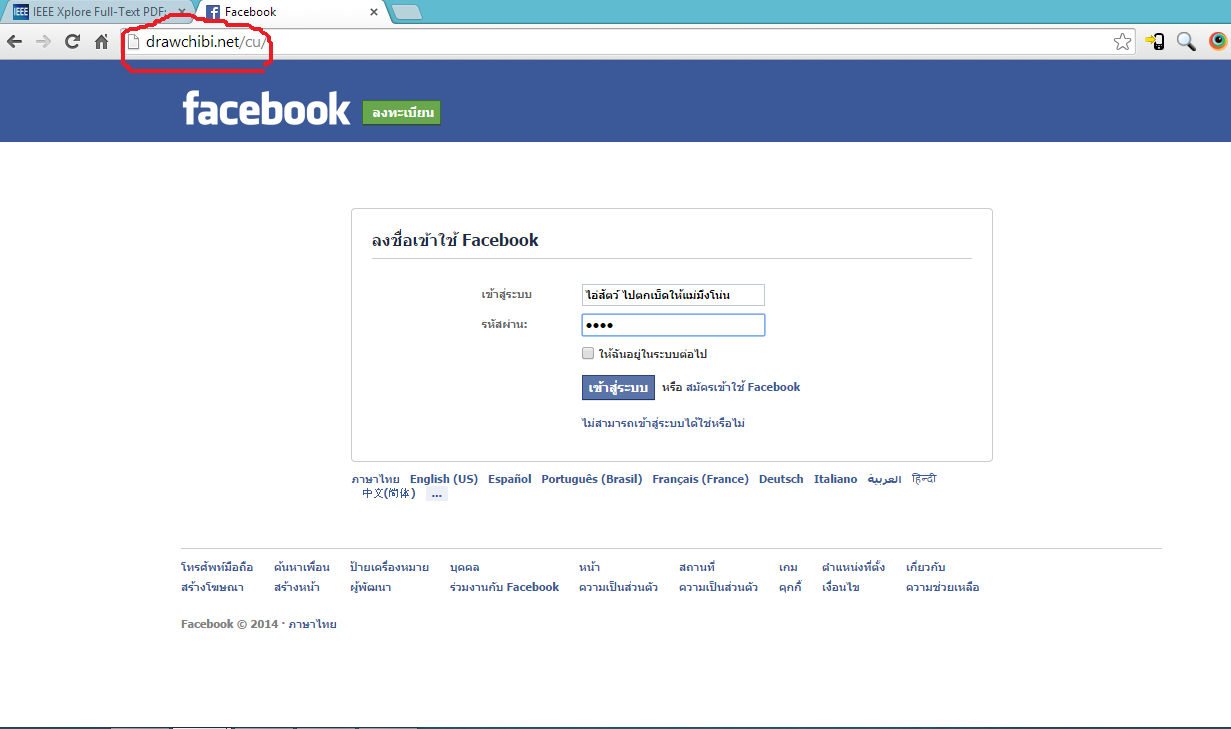Click the สถานที่ footer link
The height and width of the screenshot is (729, 1231).
tap(697, 567)
